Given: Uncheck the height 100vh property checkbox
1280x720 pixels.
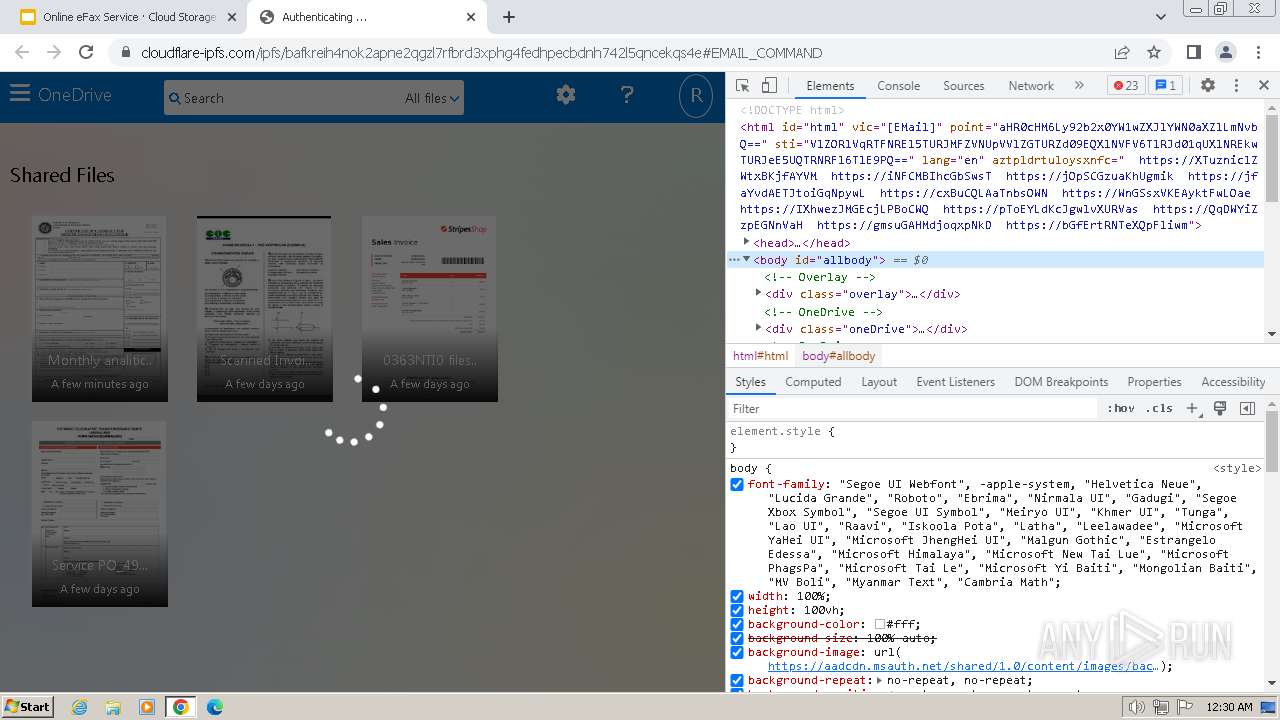Looking at the screenshot, I should point(737,610).
